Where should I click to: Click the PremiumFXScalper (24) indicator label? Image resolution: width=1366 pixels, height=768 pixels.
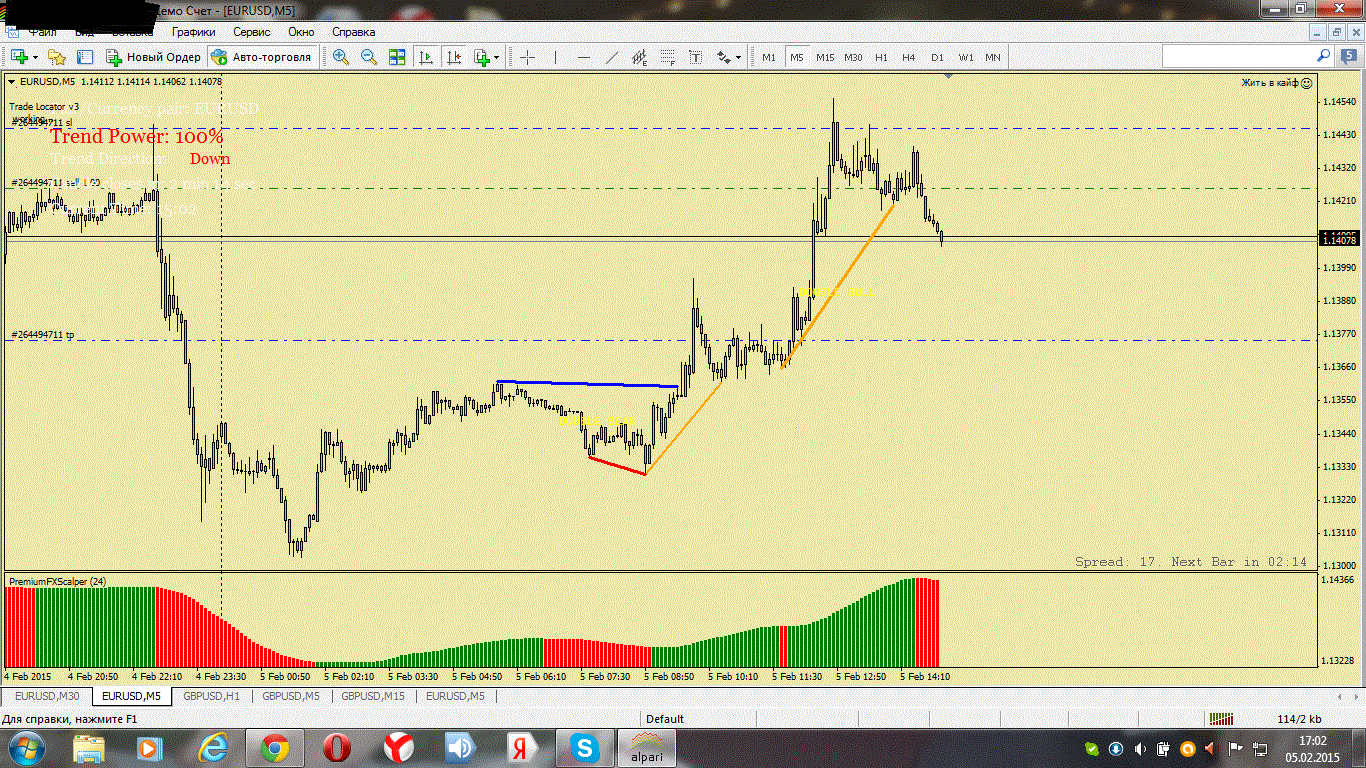[x=56, y=581]
